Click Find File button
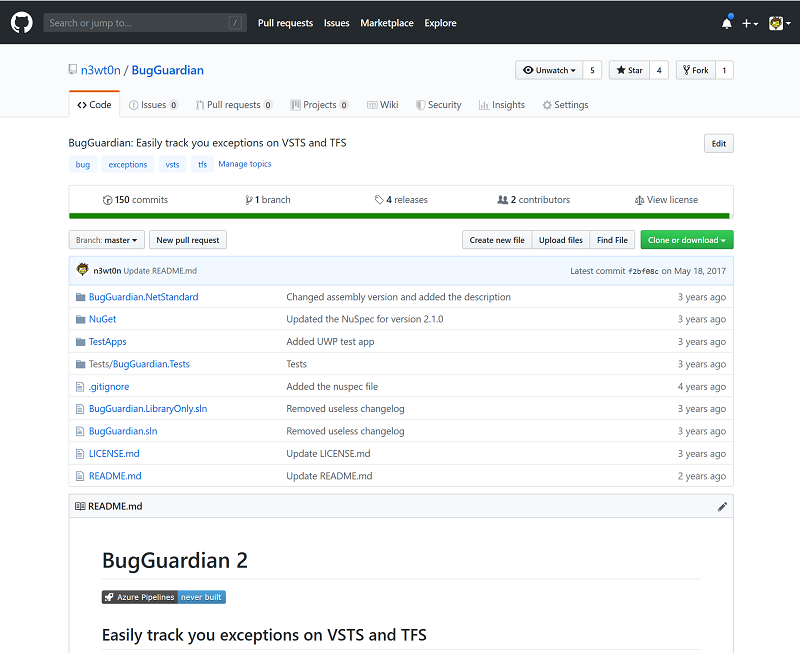Screen dimensions: 800x653 pyautogui.click(x=612, y=240)
